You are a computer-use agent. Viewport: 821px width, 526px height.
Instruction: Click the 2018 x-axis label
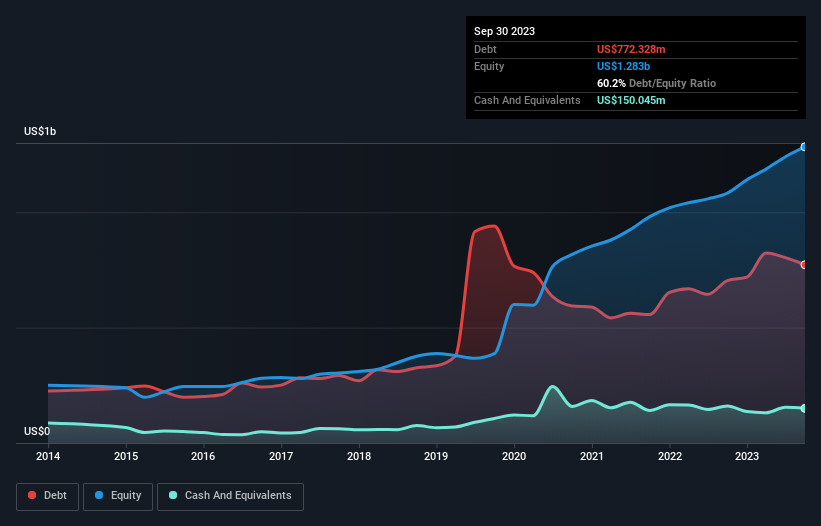click(x=359, y=456)
